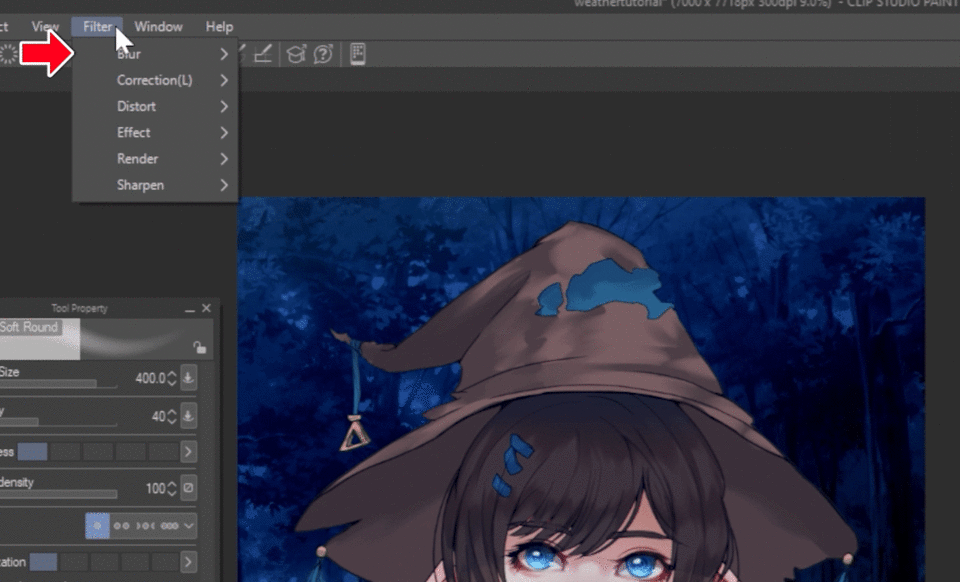
Task: Open dynamics button beside value 40
Action: (x=189, y=416)
